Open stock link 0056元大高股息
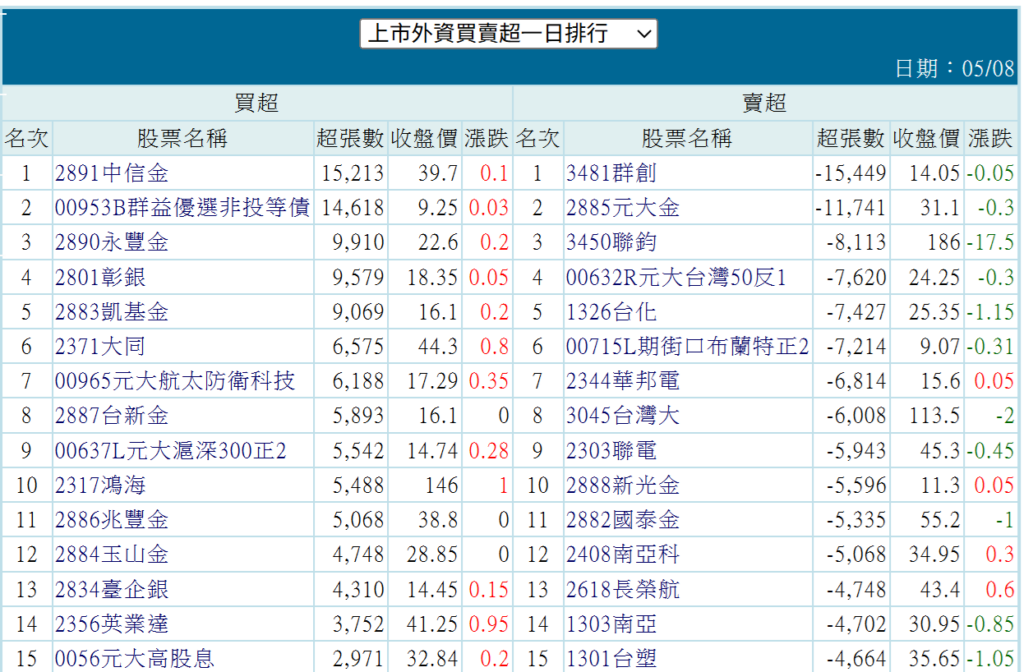This screenshot has width=1024, height=672. pyautogui.click(x=135, y=659)
